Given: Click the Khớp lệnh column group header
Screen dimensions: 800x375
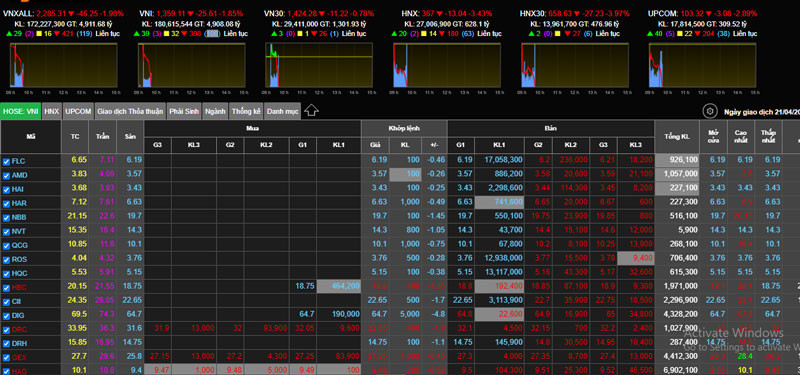Looking at the screenshot, I should [404, 129].
